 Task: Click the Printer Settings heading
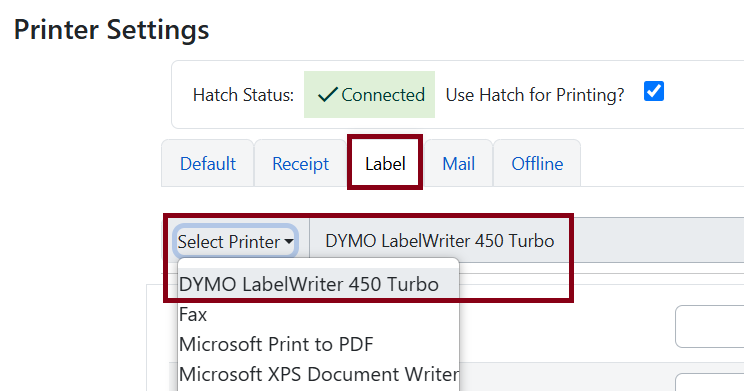click(x=112, y=29)
